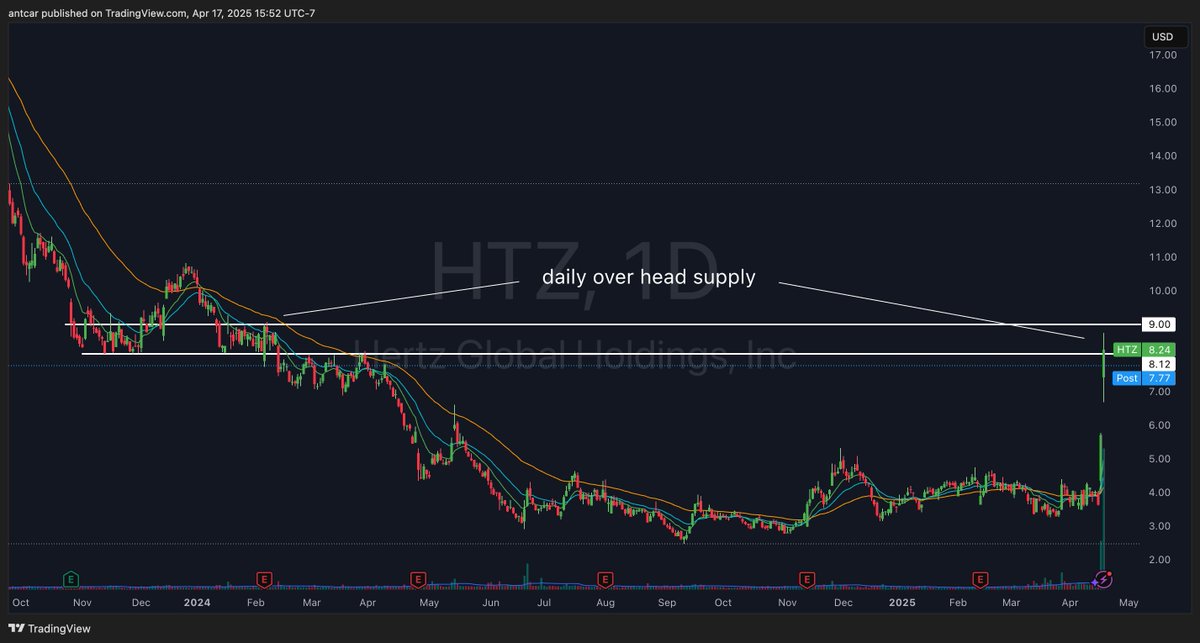Screen dimensions: 1200x643
Task: Click the TradingView logo in the footer
Action: tap(50, 628)
